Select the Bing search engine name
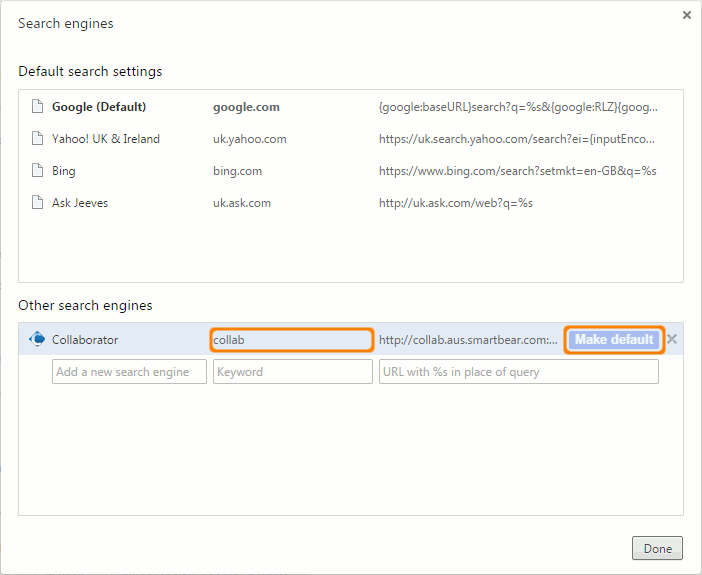702x575 pixels. (64, 171)
